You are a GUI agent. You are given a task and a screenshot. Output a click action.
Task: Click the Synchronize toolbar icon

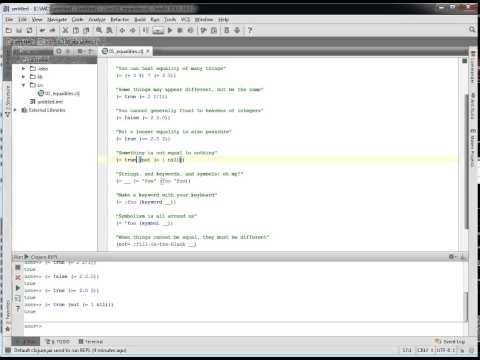click(29, 30)
